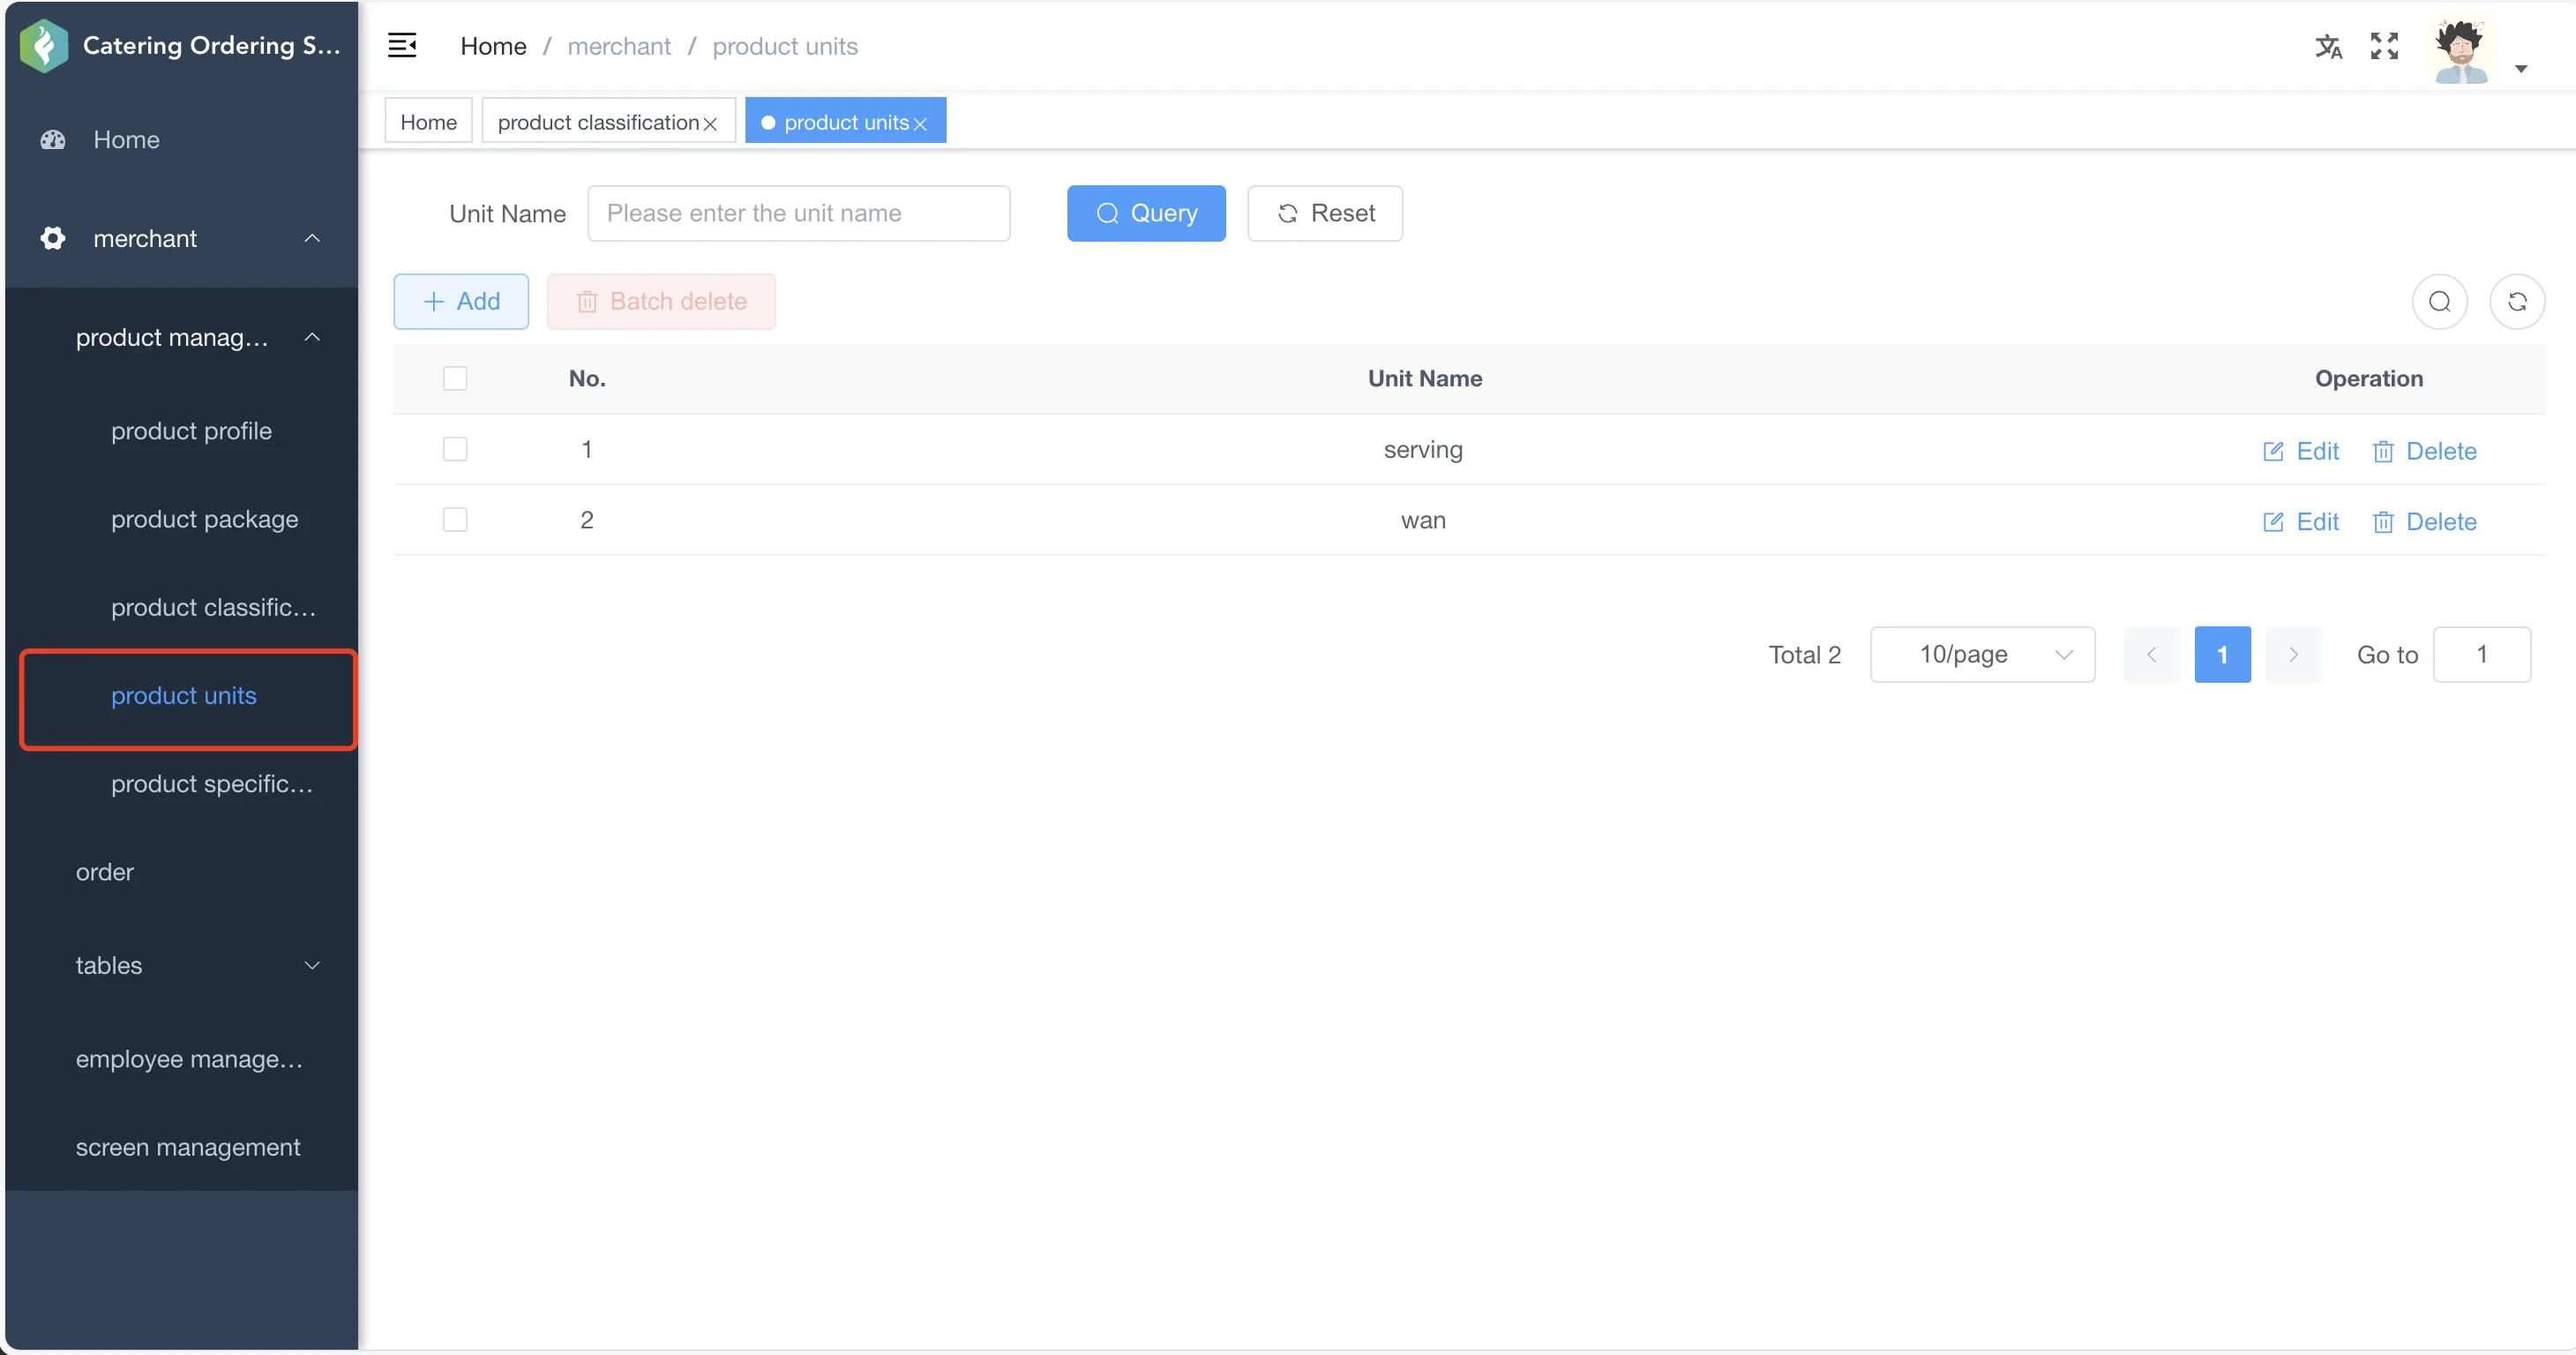Screen dimensions: 2576x1355
Task: Open product specifications in sidebar
Action: [x=212, y=784]
